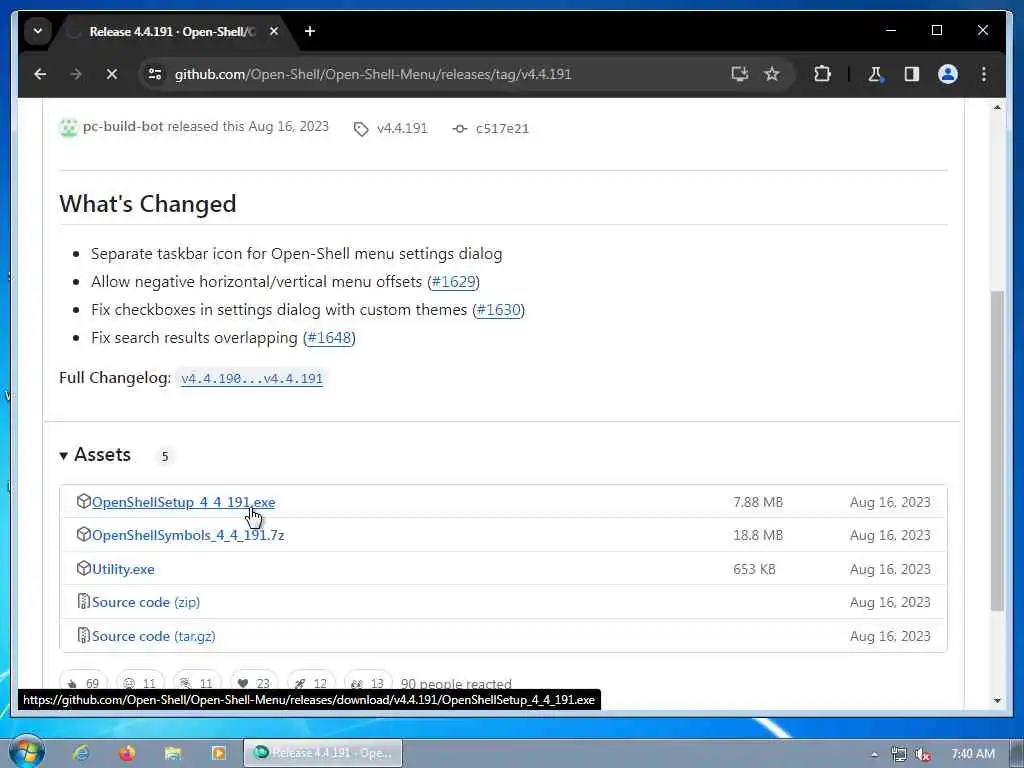Open the network tray icon
The height and width of the screenshot is (768, 1024).
coord(899,754)
